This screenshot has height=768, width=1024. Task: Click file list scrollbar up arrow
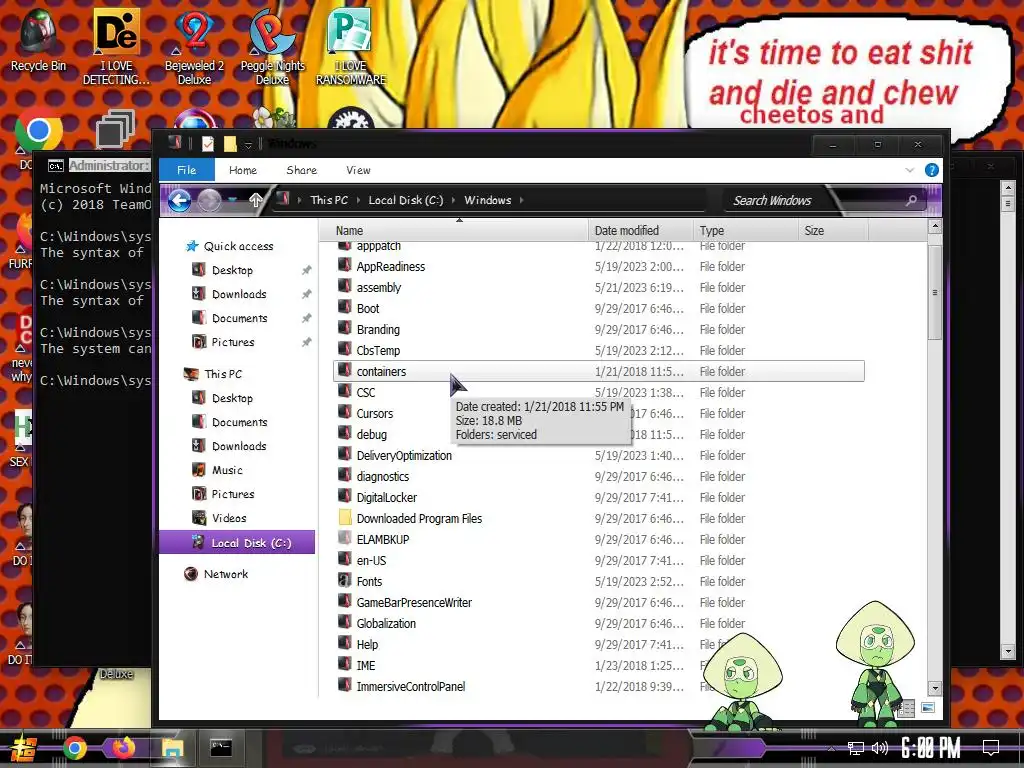935,227
